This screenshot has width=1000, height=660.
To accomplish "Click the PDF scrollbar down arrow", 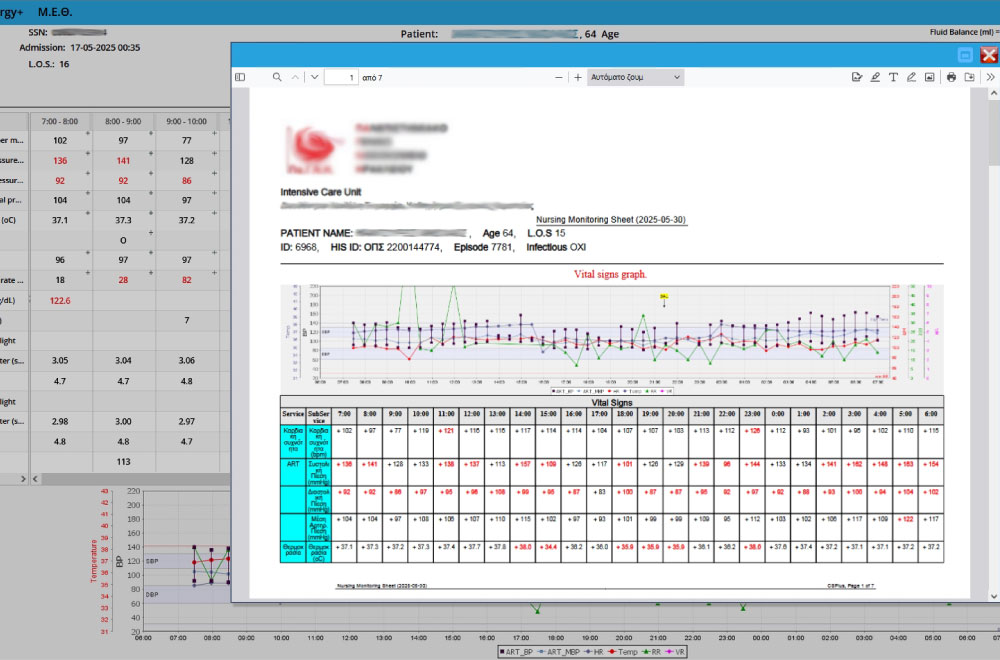I will pyautogui.click(x=994, y=596).
